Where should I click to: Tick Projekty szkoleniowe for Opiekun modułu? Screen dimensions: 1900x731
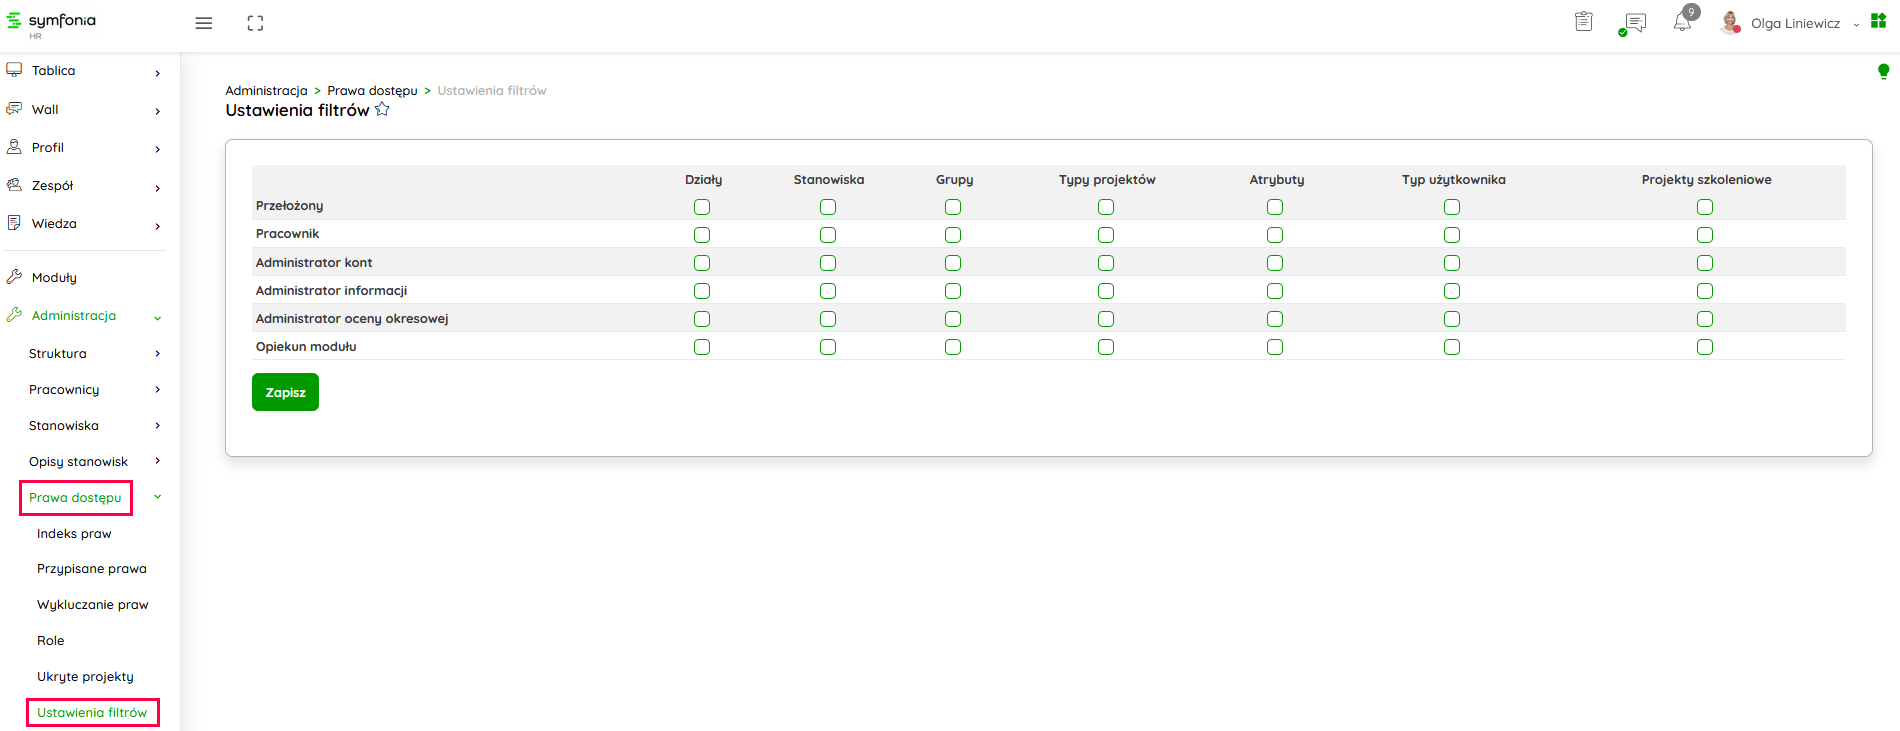[x=1705, y=347]
